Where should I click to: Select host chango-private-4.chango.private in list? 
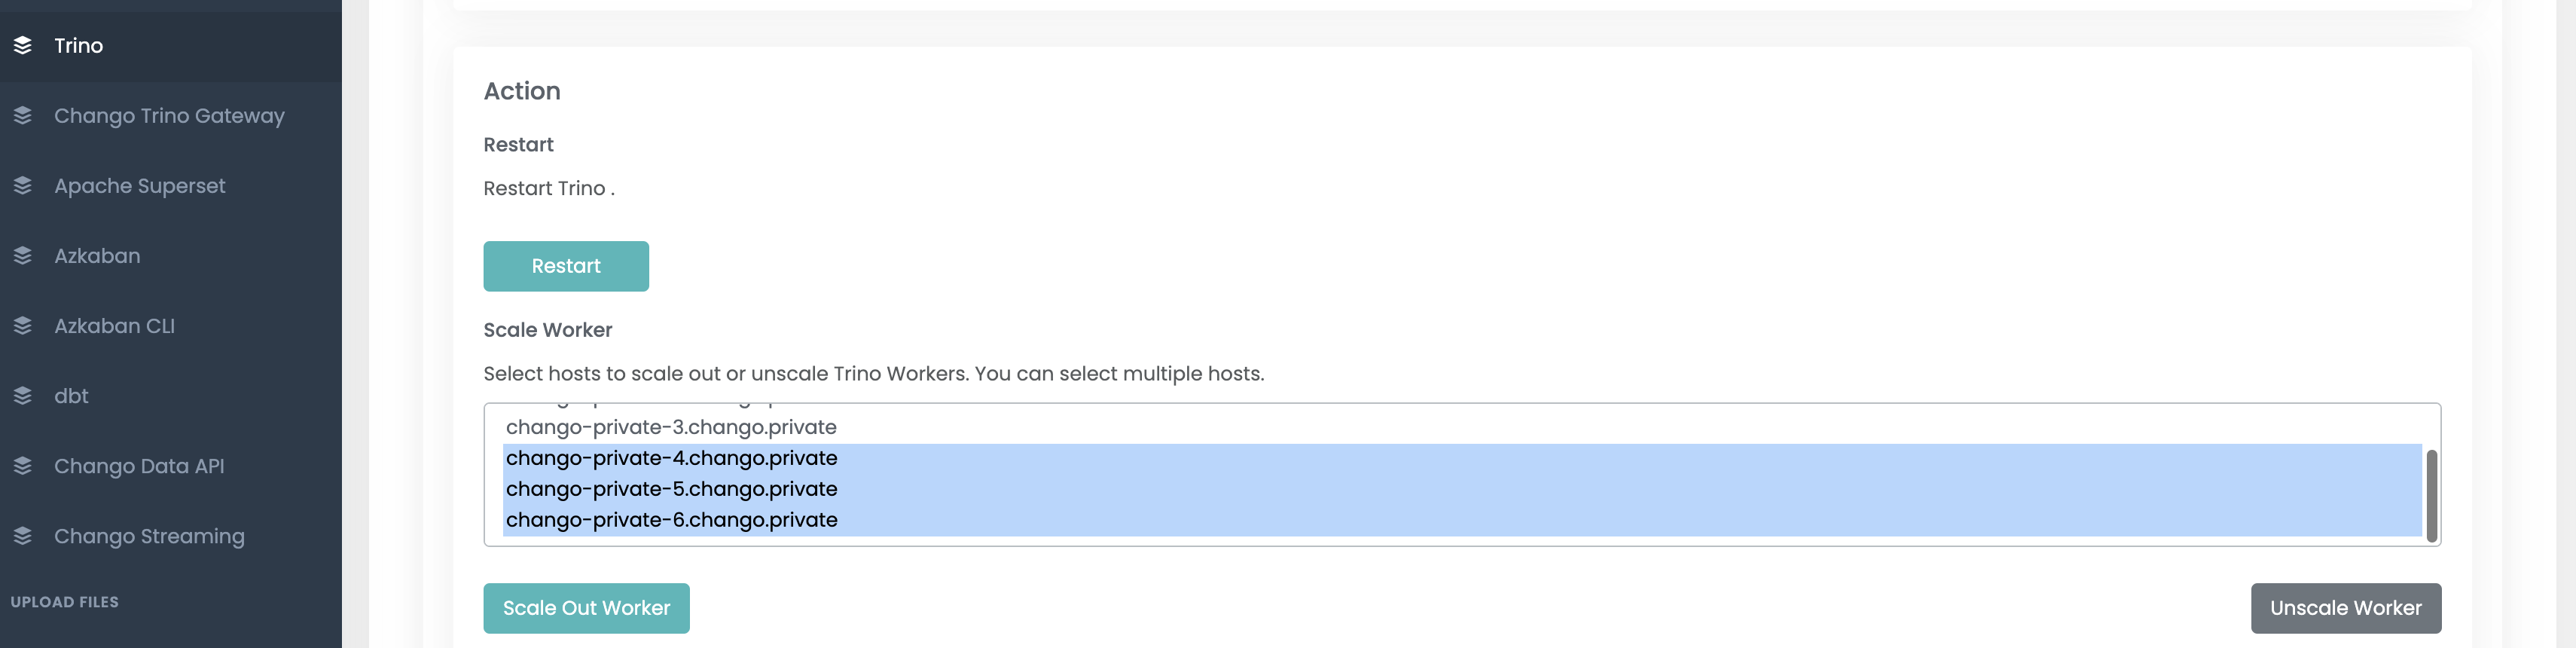coord(1462,458)
